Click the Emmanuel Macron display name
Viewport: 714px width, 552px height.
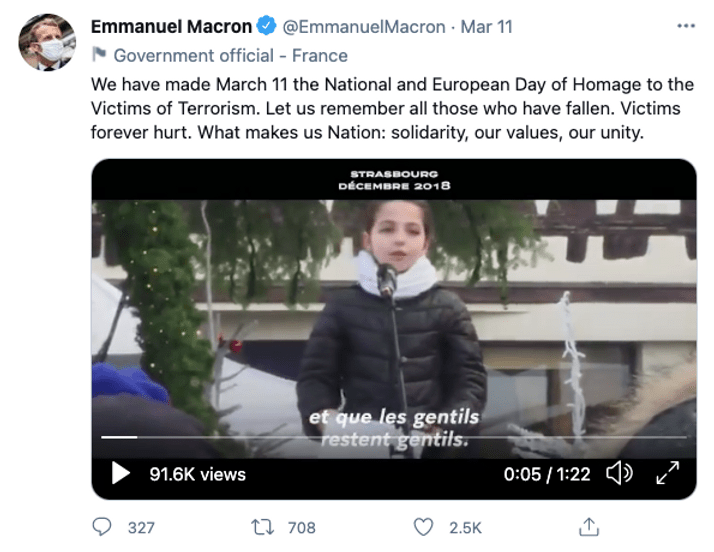[x=171, y=27]
